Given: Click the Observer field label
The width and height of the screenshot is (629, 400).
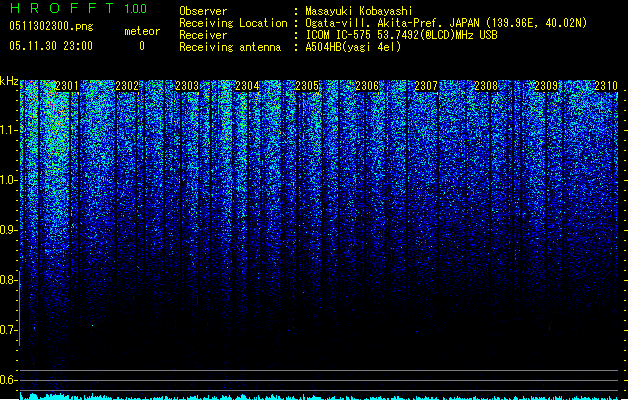Looking at the screenshot, I should tap(203, 11).
